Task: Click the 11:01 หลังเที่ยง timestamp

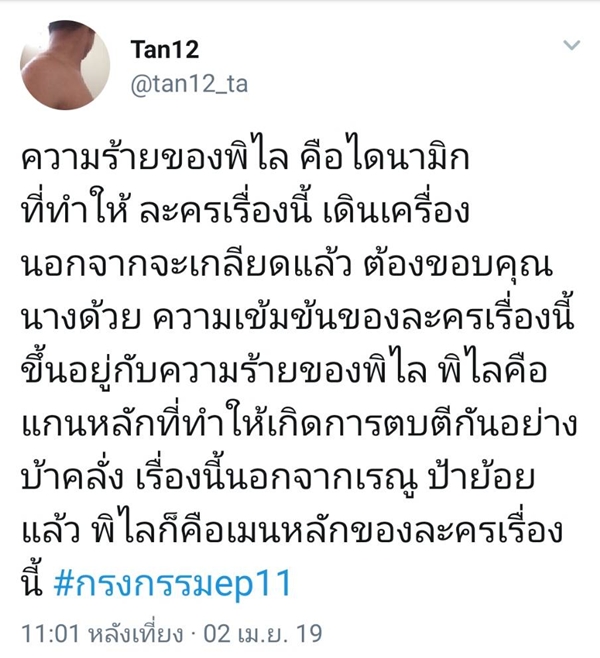Action: click(x=102, y=633)
